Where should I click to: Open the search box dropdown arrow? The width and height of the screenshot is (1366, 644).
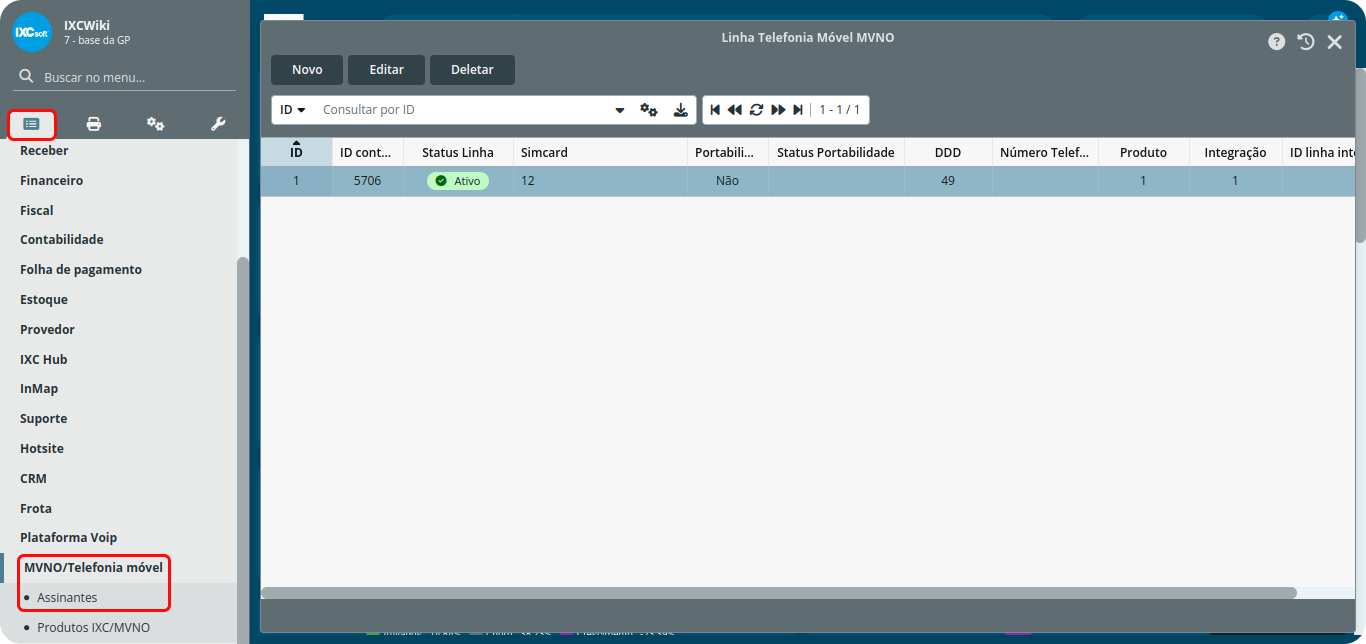click(x=619, y=110)
